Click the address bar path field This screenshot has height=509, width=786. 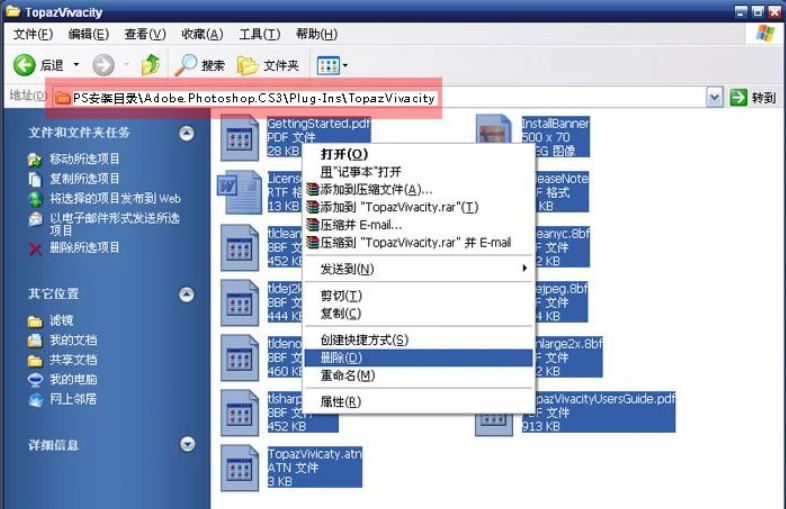click(378, 98)
